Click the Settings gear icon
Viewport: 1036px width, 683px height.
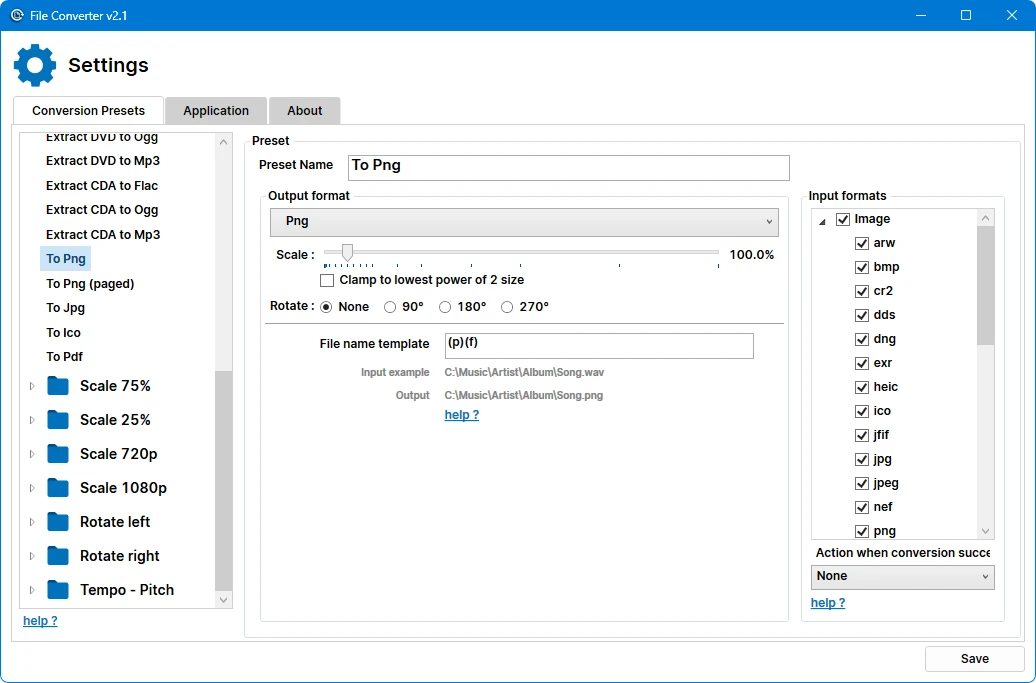pos(35,65)
